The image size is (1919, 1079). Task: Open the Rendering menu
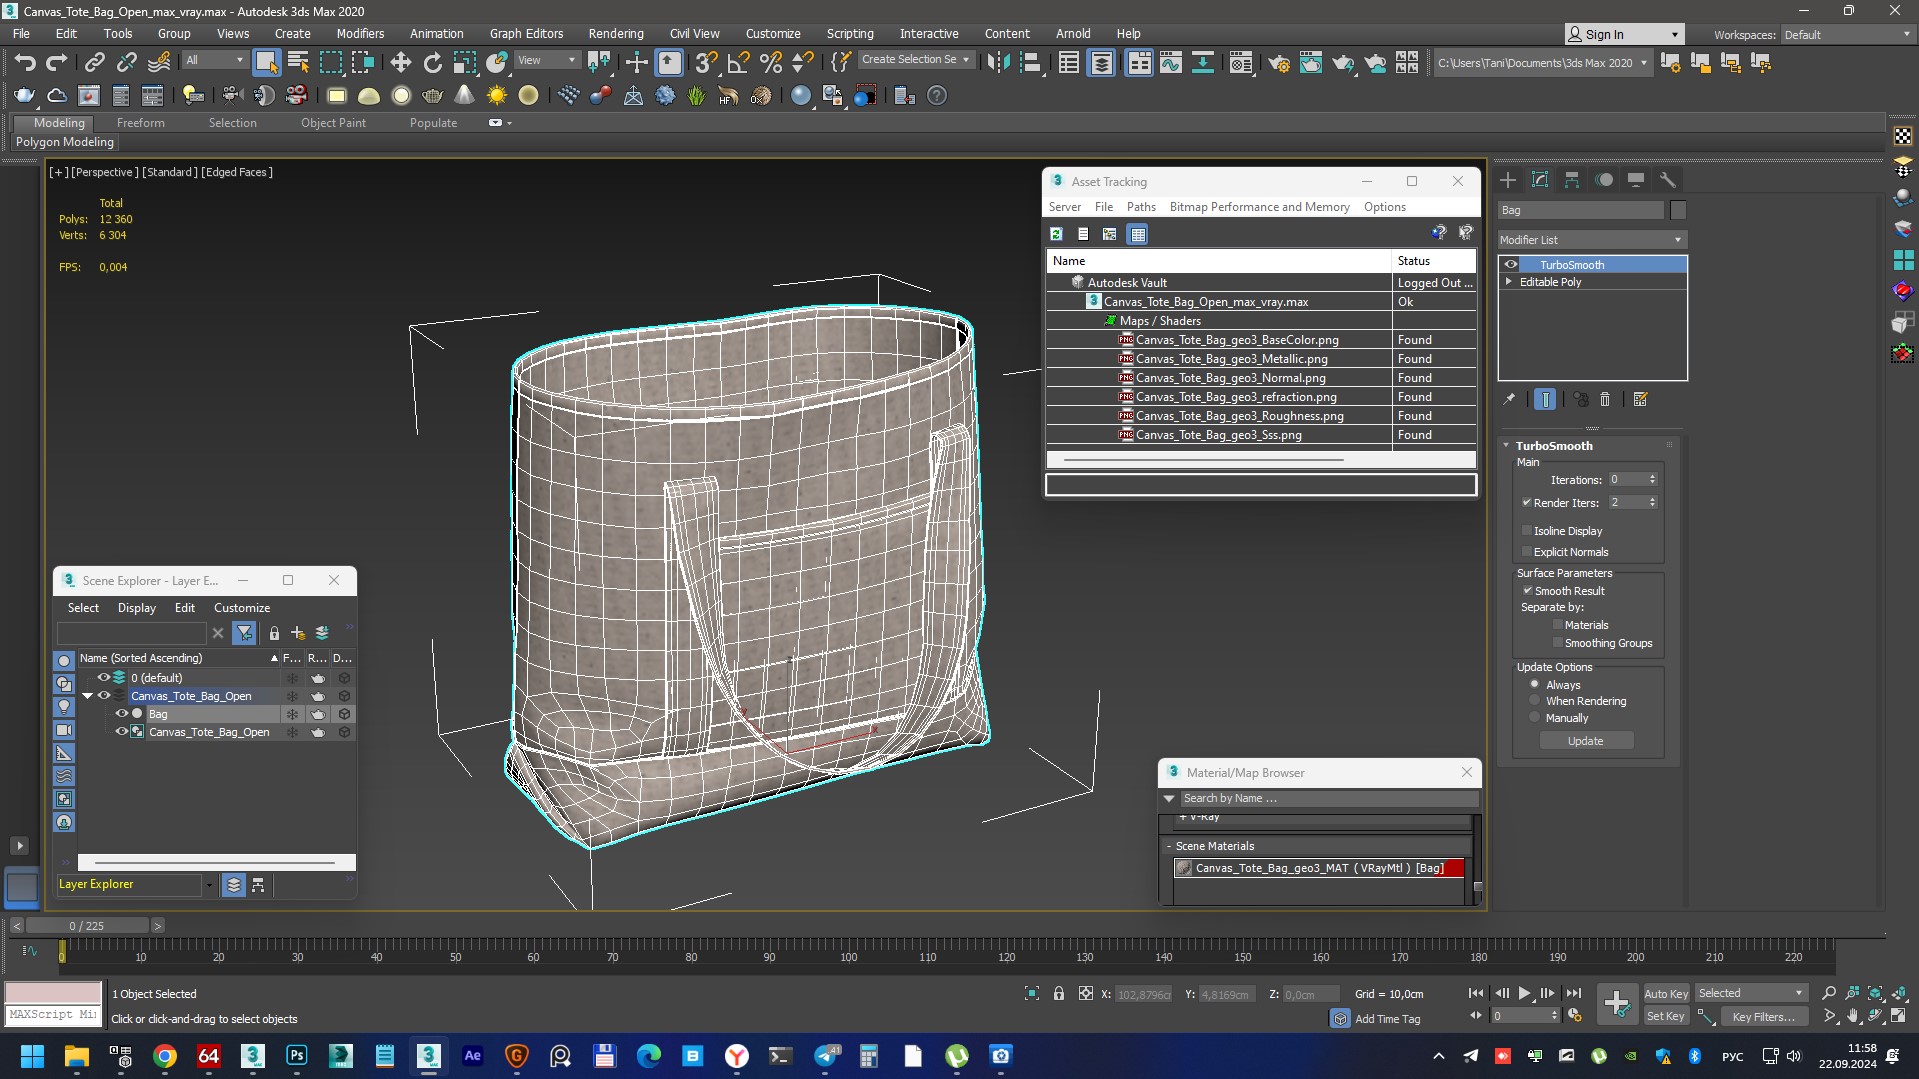(615, 33)
